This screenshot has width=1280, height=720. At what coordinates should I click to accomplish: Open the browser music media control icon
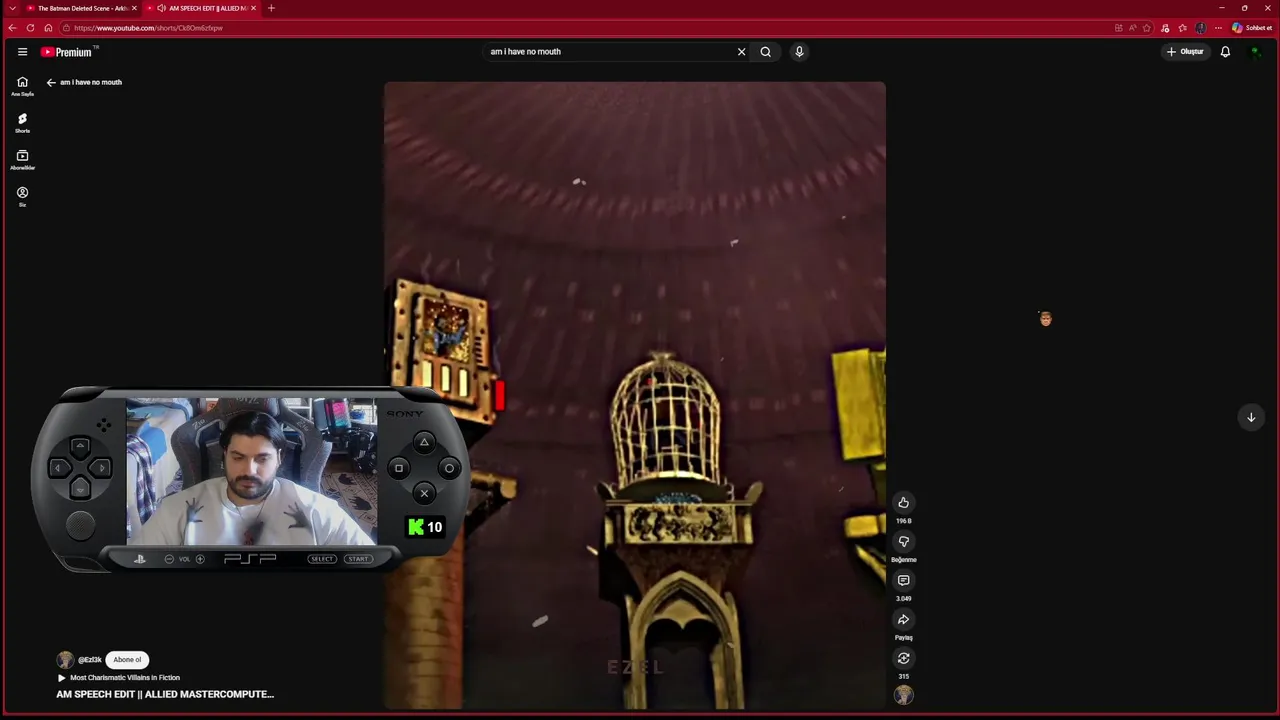coord(1165,28)
